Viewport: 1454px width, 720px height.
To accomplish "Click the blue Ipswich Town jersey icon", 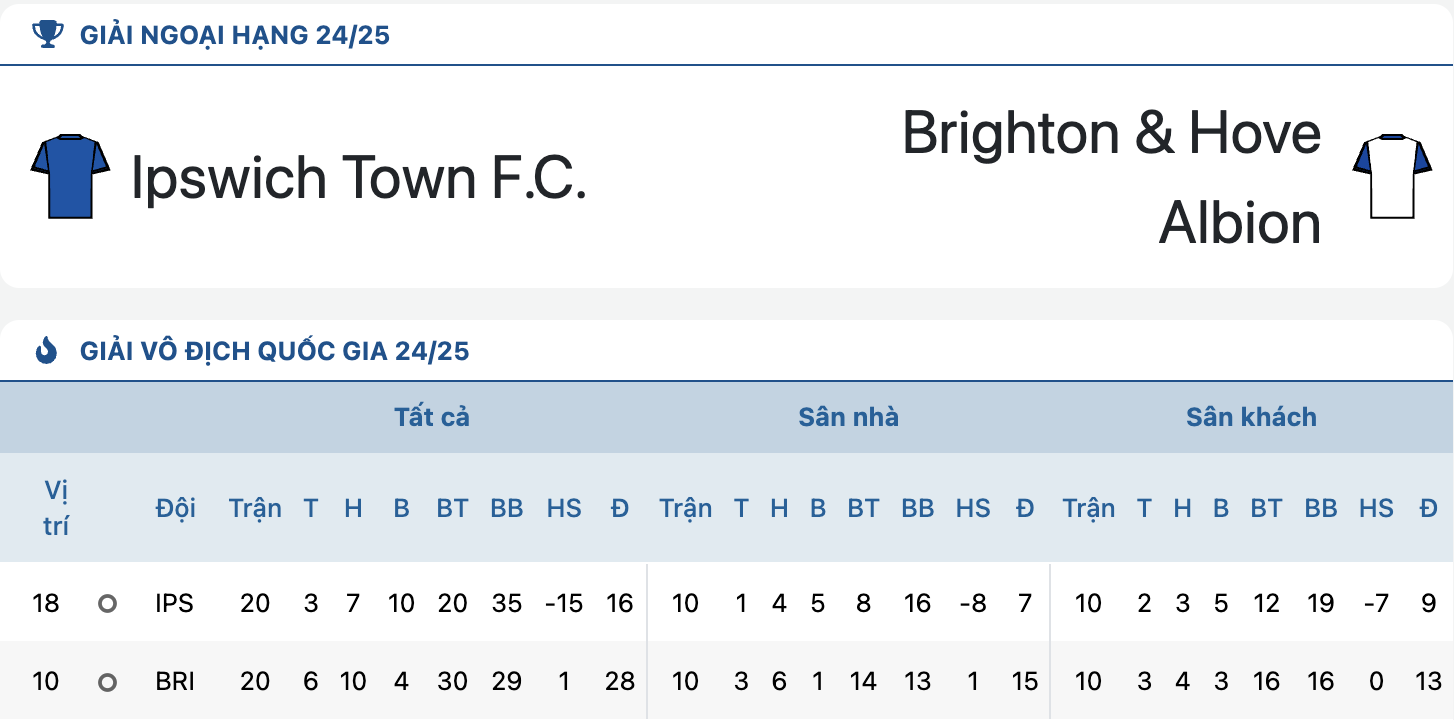I will (70, 176).
